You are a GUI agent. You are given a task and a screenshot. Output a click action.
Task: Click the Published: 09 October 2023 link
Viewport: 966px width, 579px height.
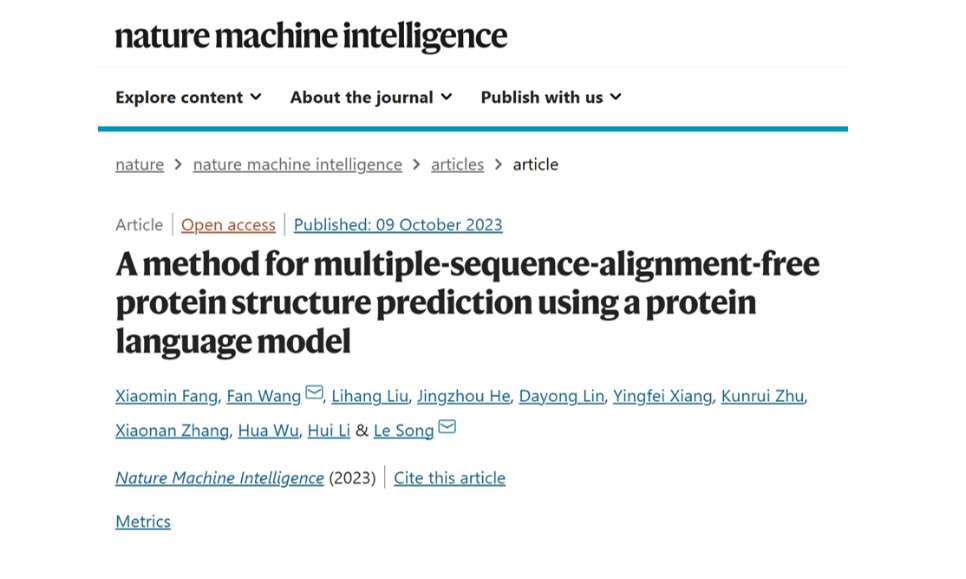pos(398,224)
